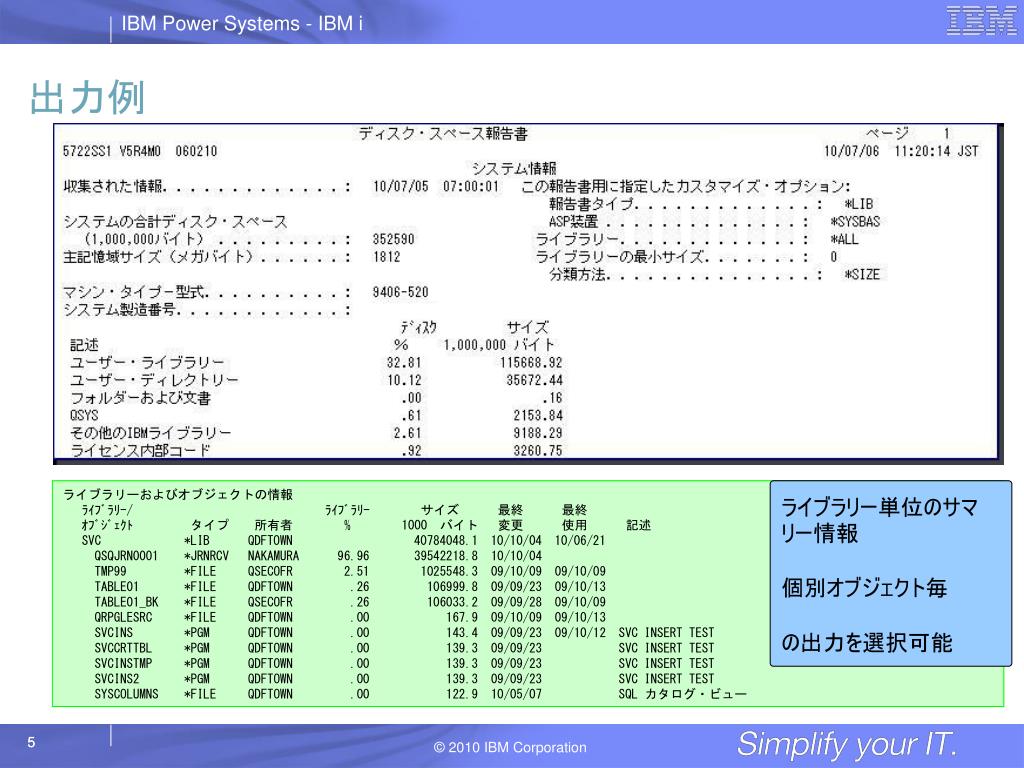The height and width of the screenshot is (768, 1024).
Task: Click the 'QSQJRN0001' object name
Action: [x=126, y=556]
